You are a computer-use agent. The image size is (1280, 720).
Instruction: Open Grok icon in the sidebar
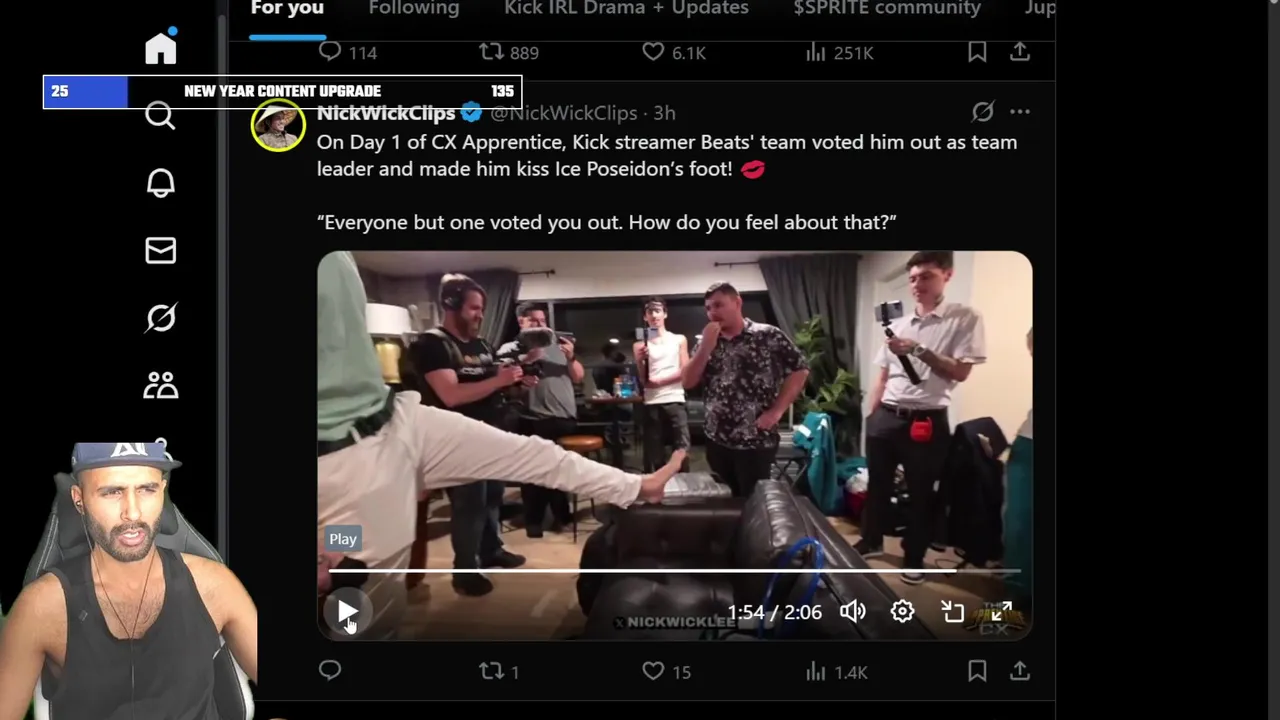[161, 318]
